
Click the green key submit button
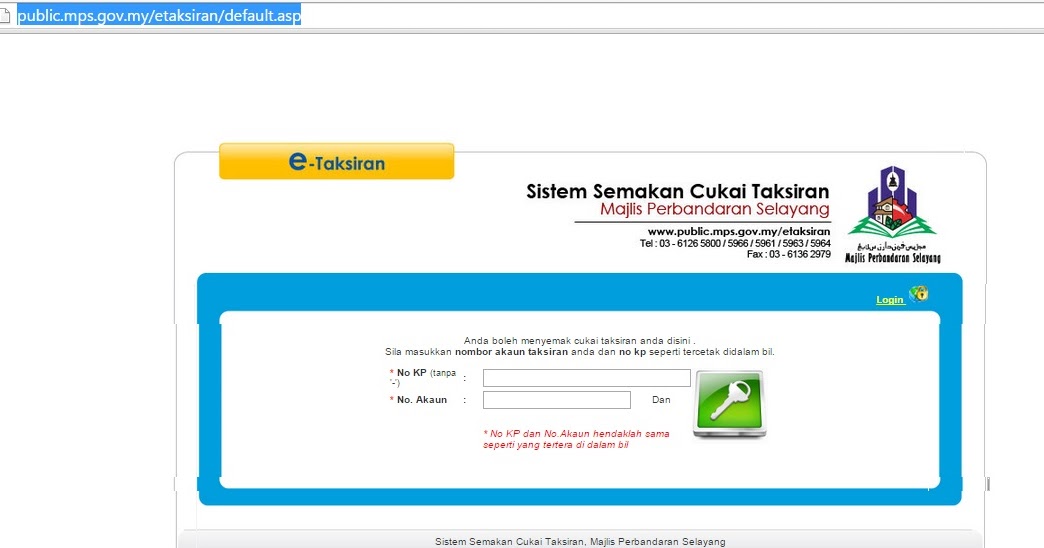(729, 404)
